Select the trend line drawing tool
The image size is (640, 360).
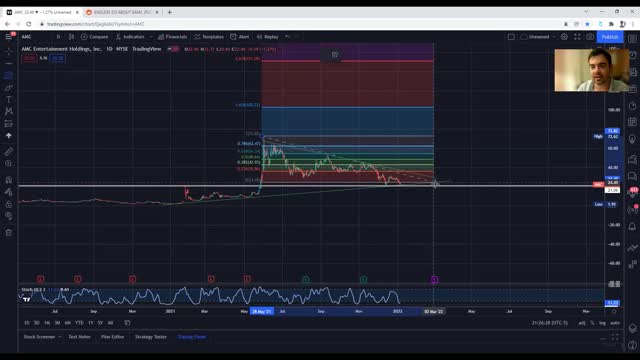(x=9, y=64)
